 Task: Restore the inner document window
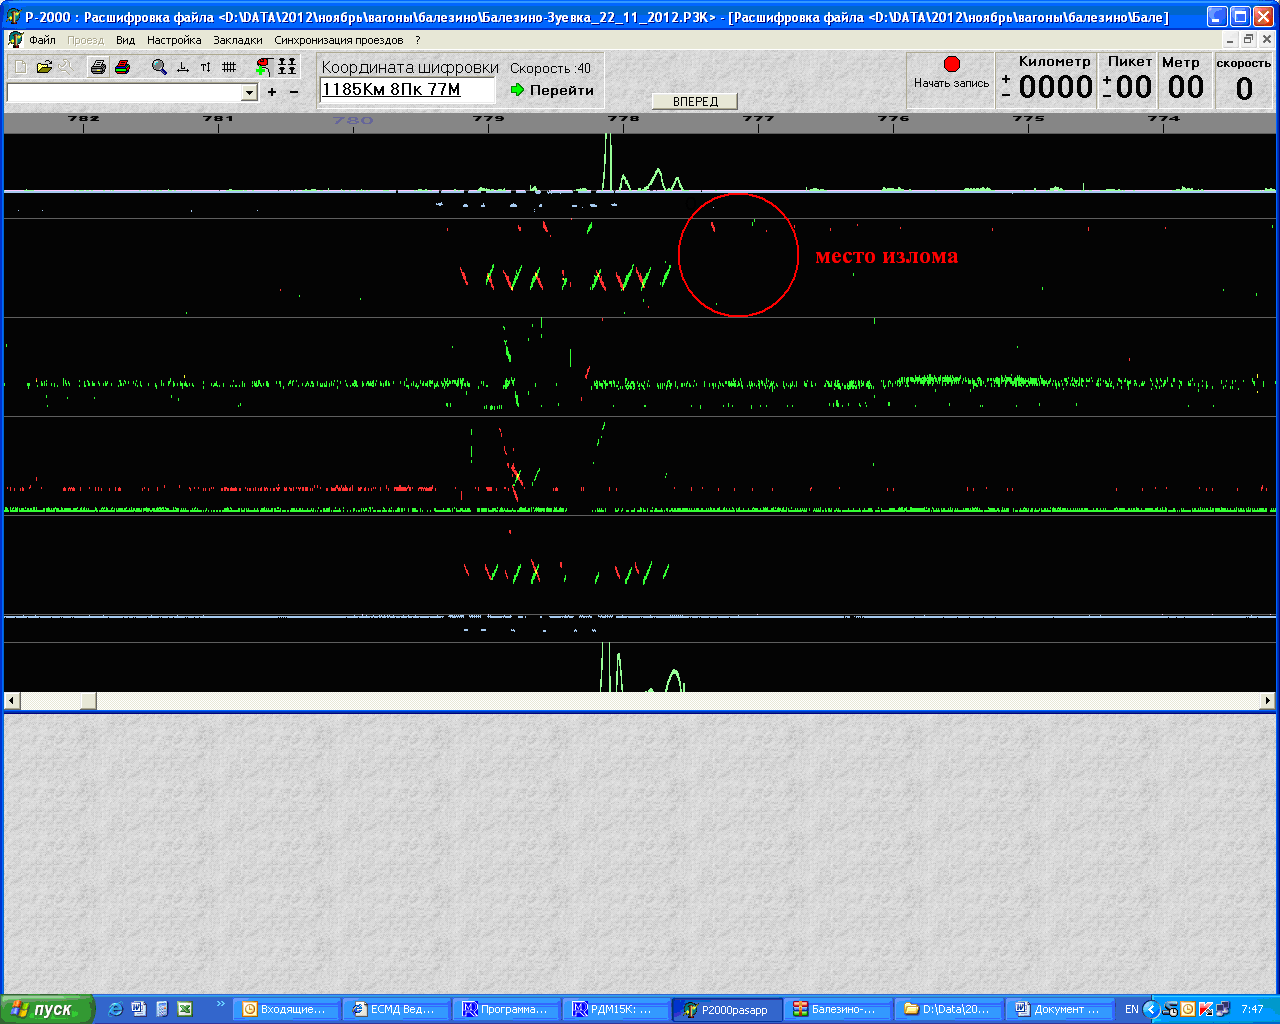(1248, 40)
